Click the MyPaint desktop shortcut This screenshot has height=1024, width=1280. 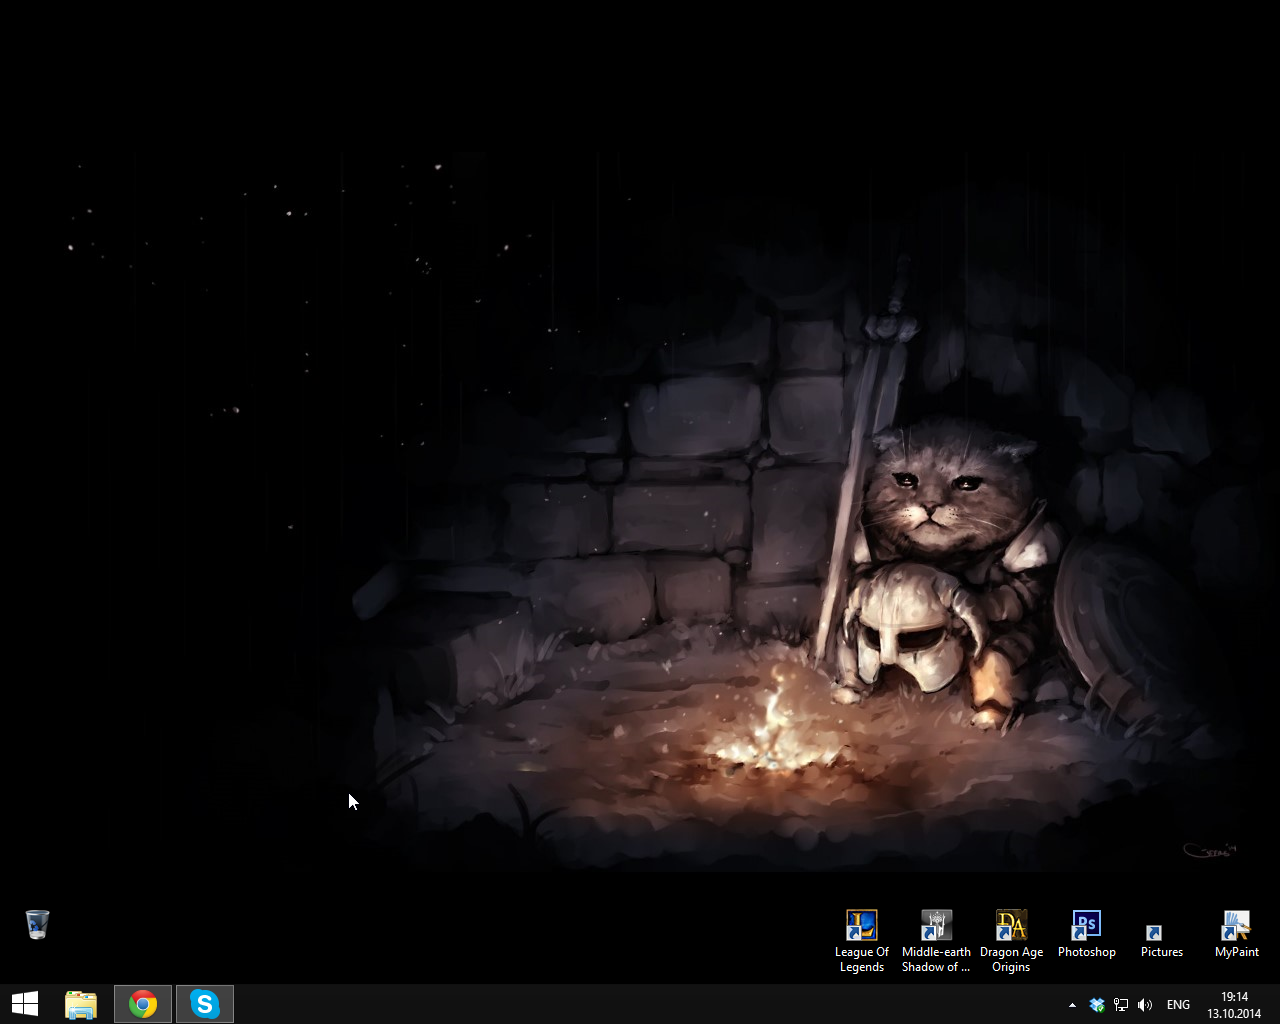click(1236, 926)
